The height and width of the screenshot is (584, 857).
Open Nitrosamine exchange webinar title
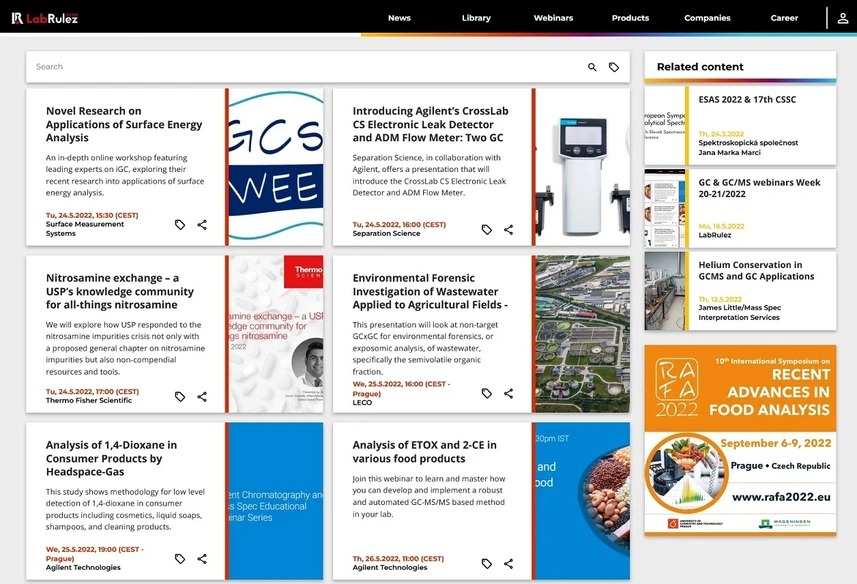[120, 292]
